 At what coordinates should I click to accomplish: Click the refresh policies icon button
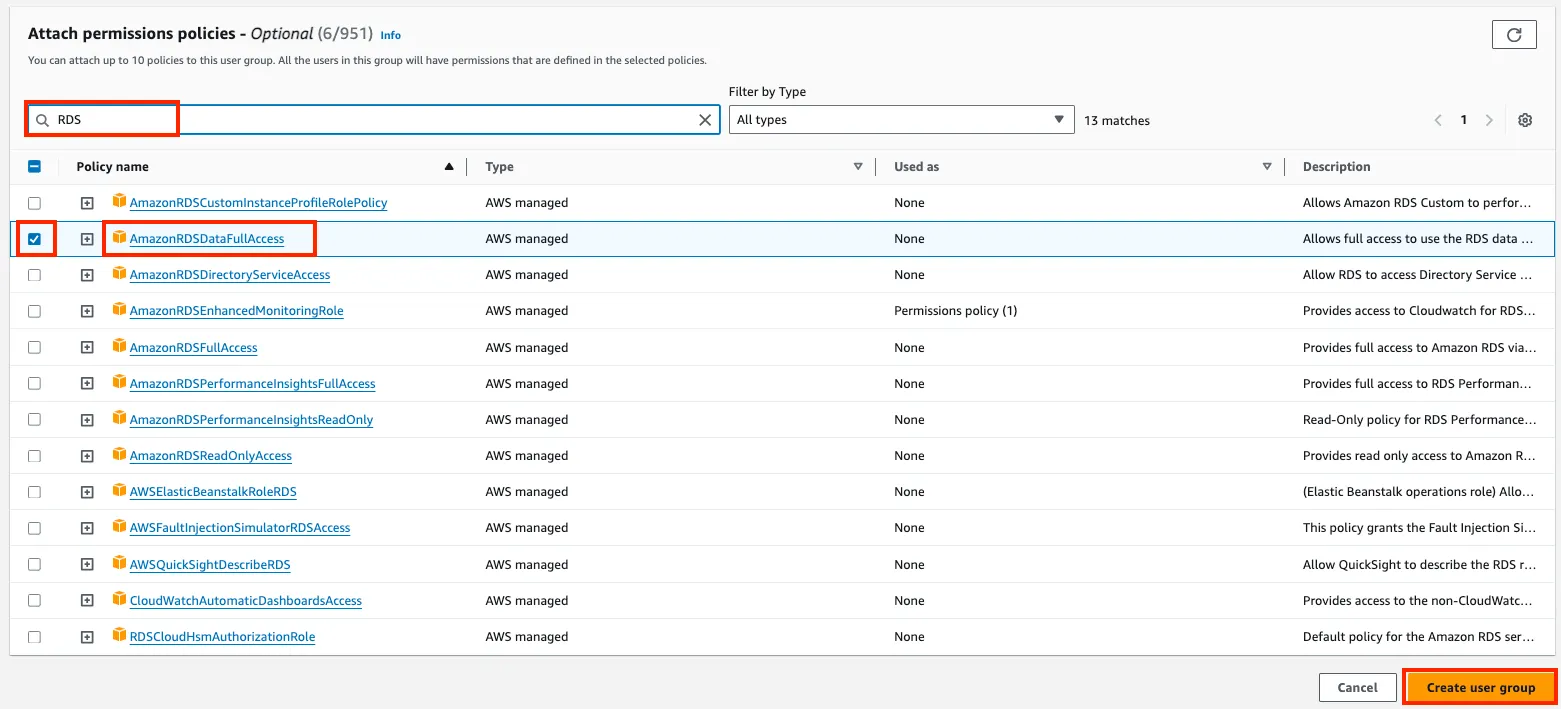(1514, 35)
